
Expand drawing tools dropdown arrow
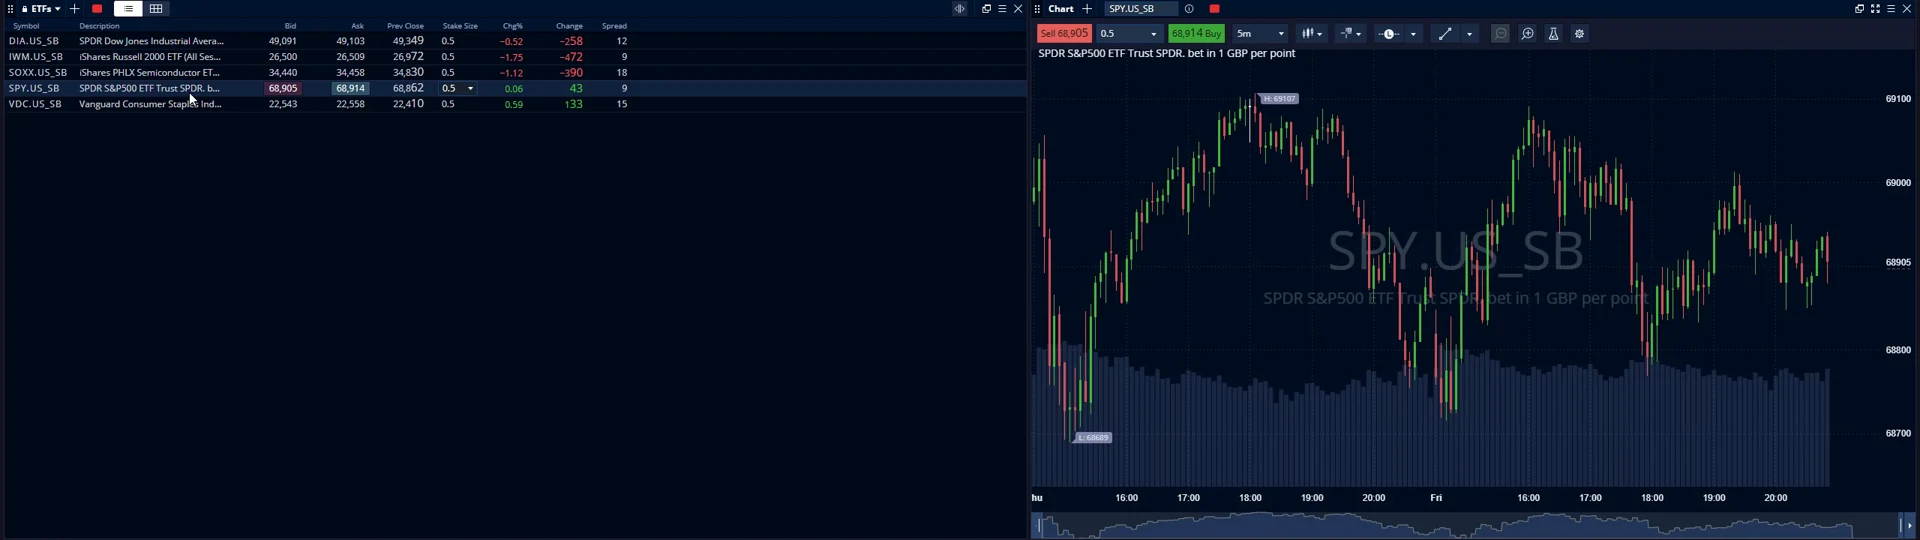click(1469, 34)
